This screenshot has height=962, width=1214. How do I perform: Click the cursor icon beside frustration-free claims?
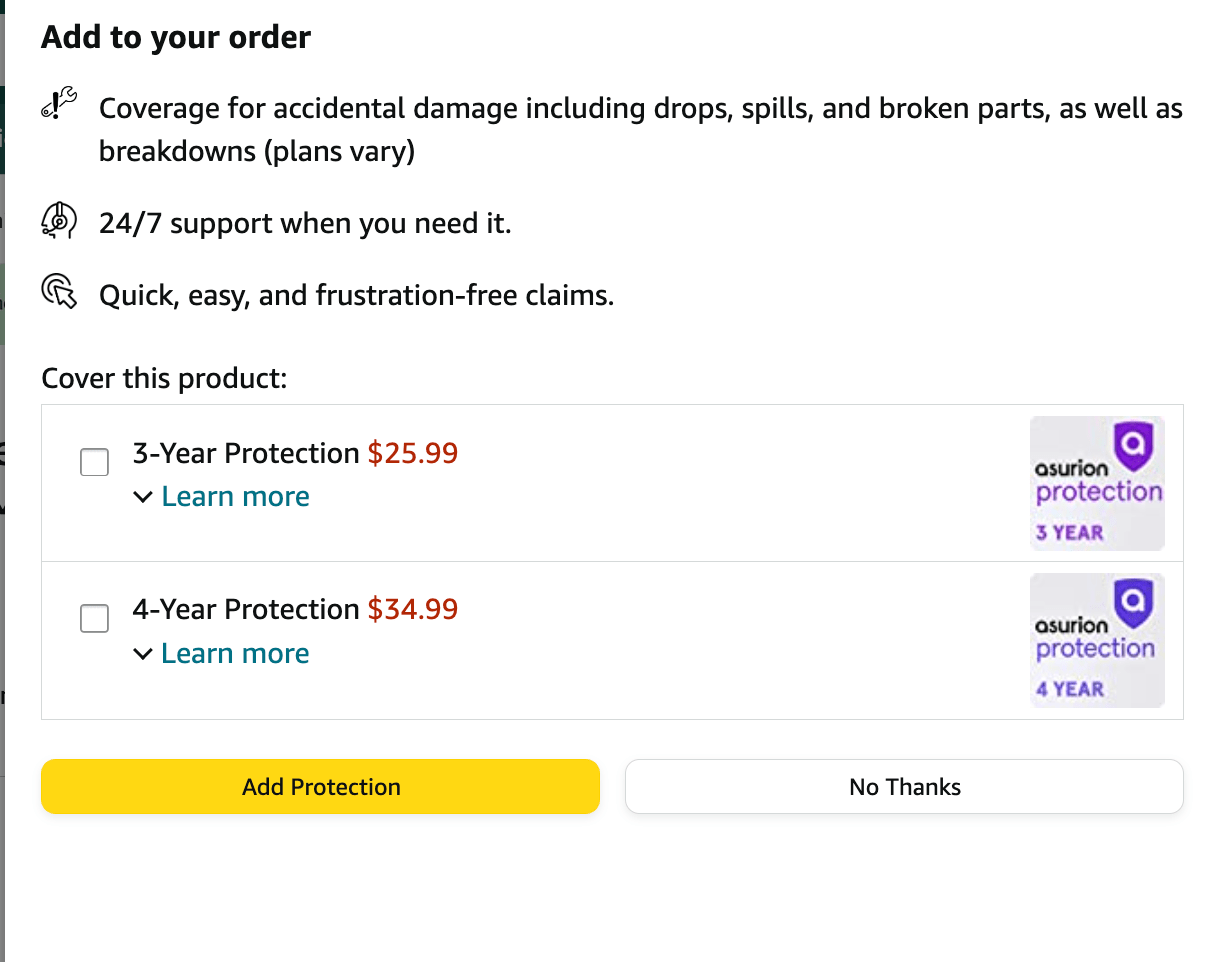click(58, 292)
